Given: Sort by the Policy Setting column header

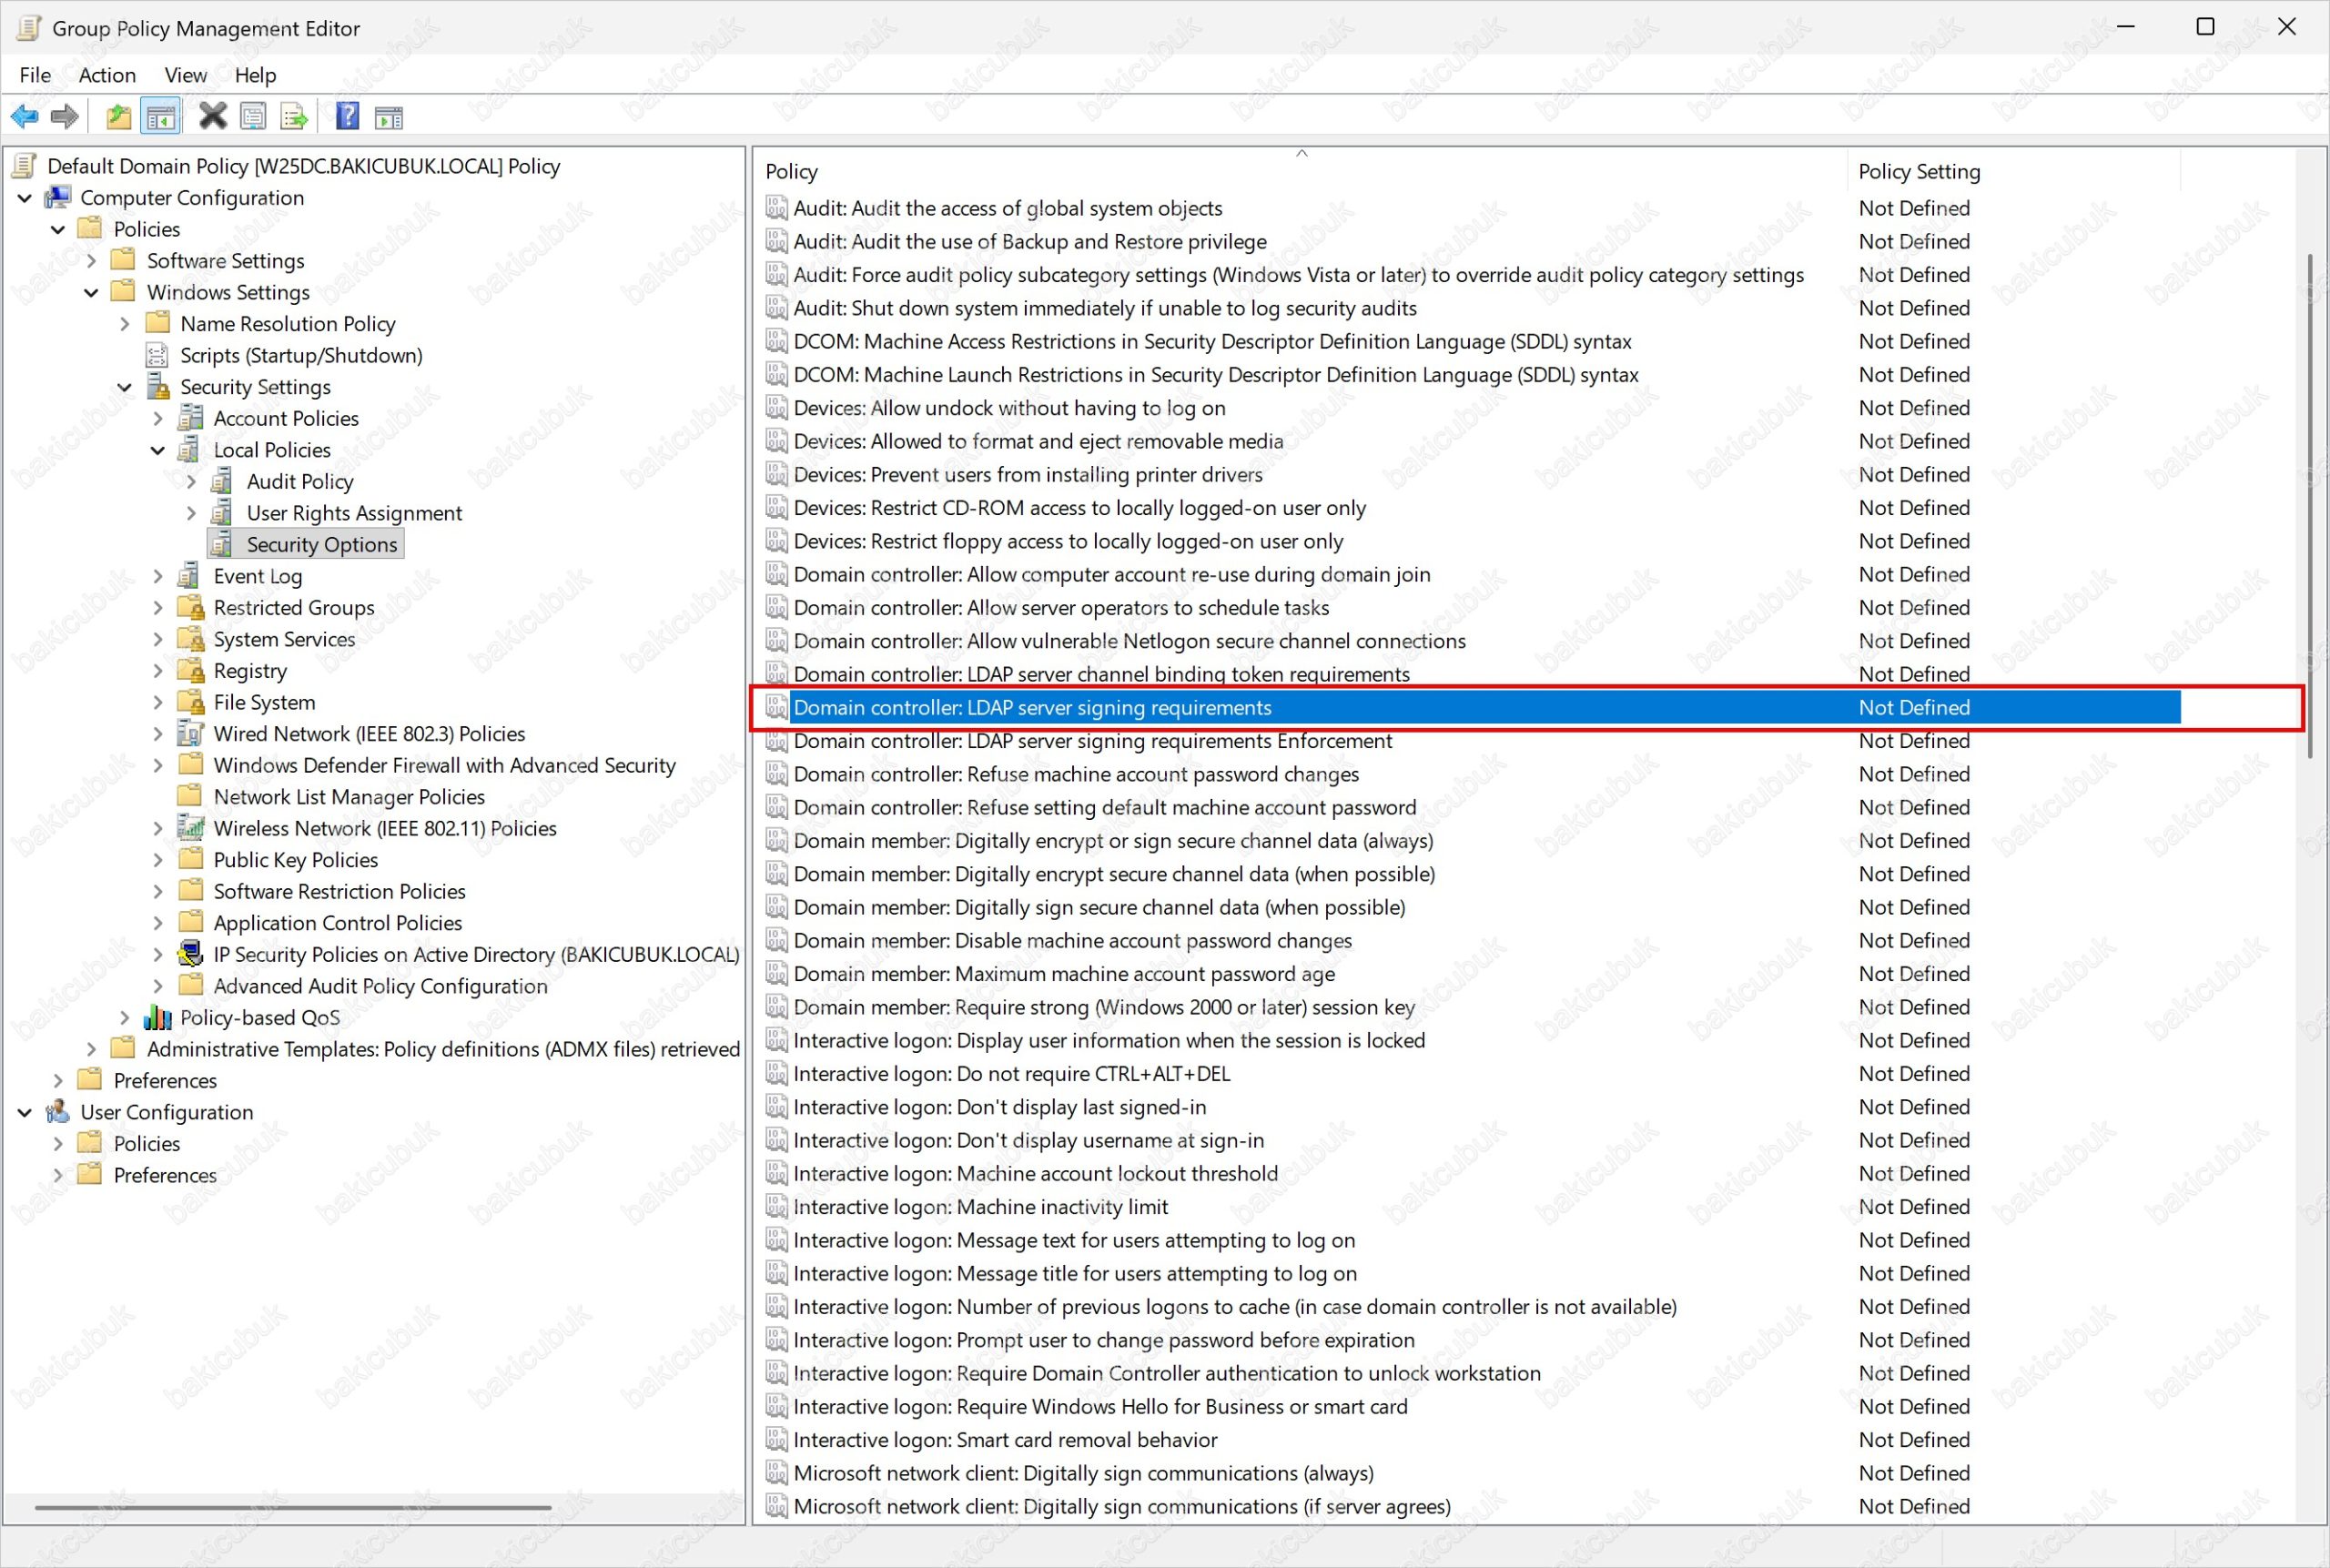Looking at the screenshot, I should pyautogui.click(x=2013, y=171).
